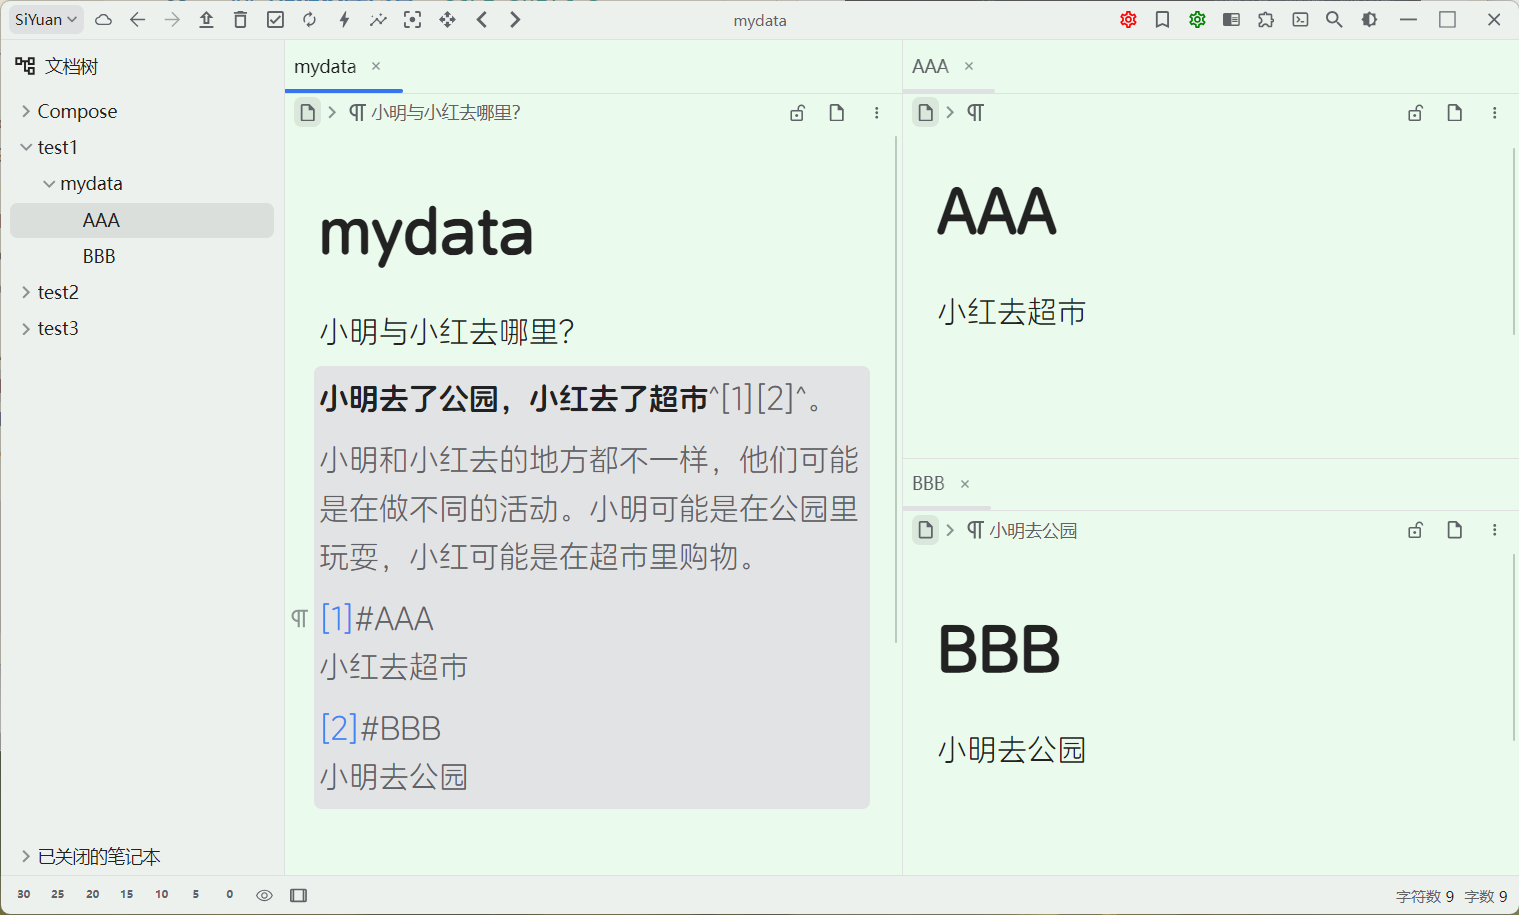1519x915 pixels.
Task: Toggle the lock icon in mydata editor
Action: 797,113
